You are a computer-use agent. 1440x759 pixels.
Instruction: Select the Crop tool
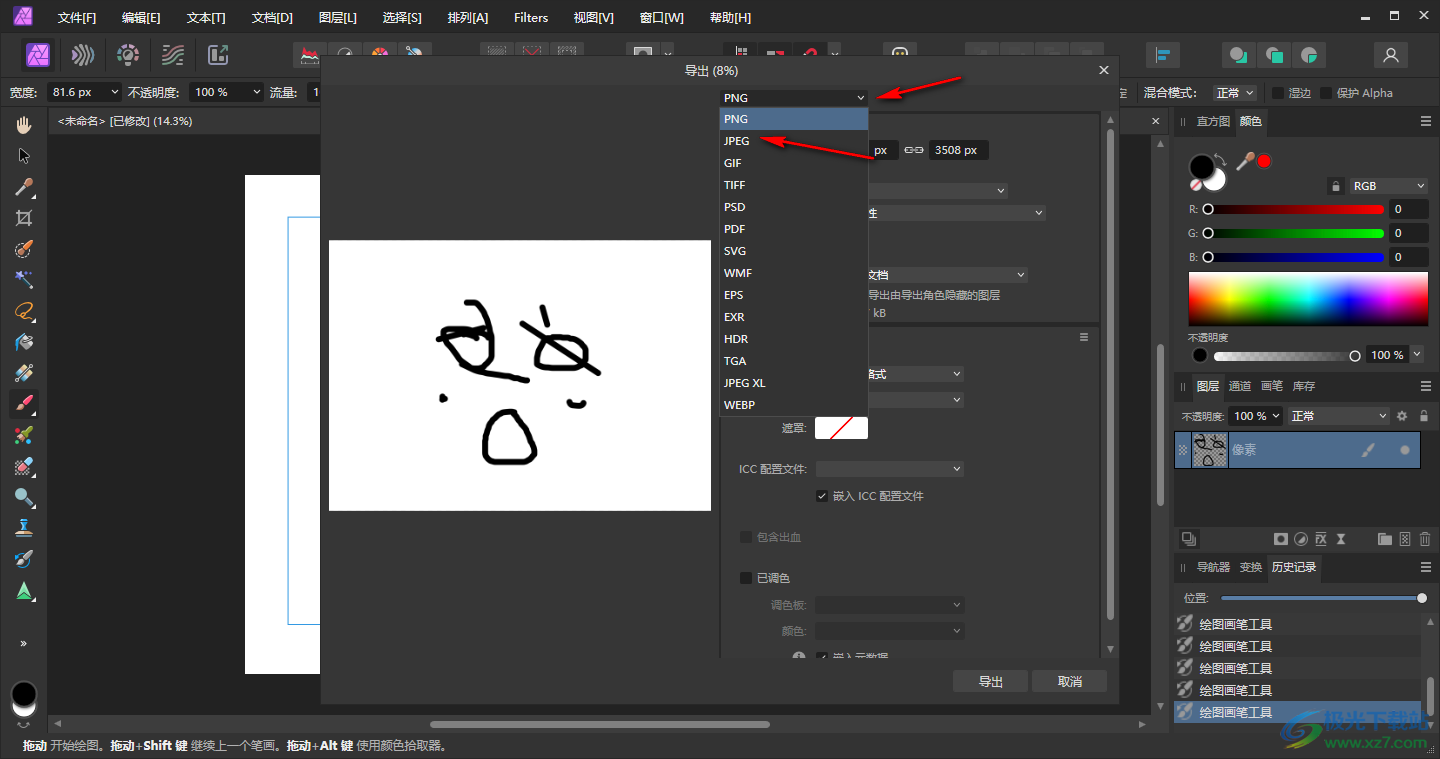24,218
